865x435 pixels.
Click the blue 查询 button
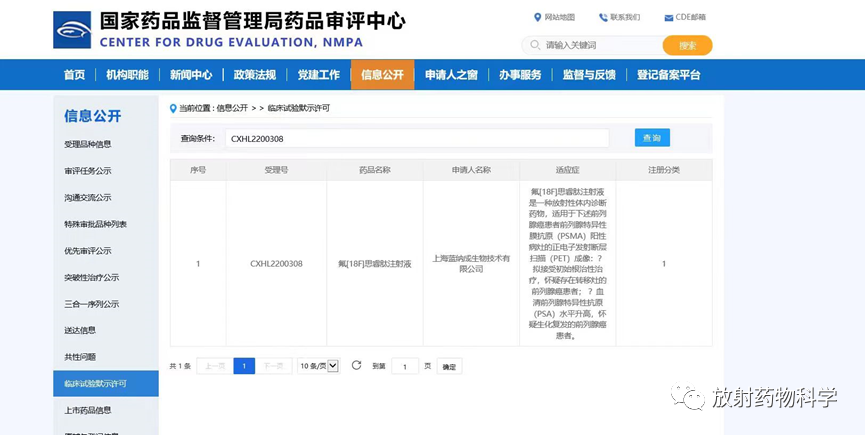651,138
